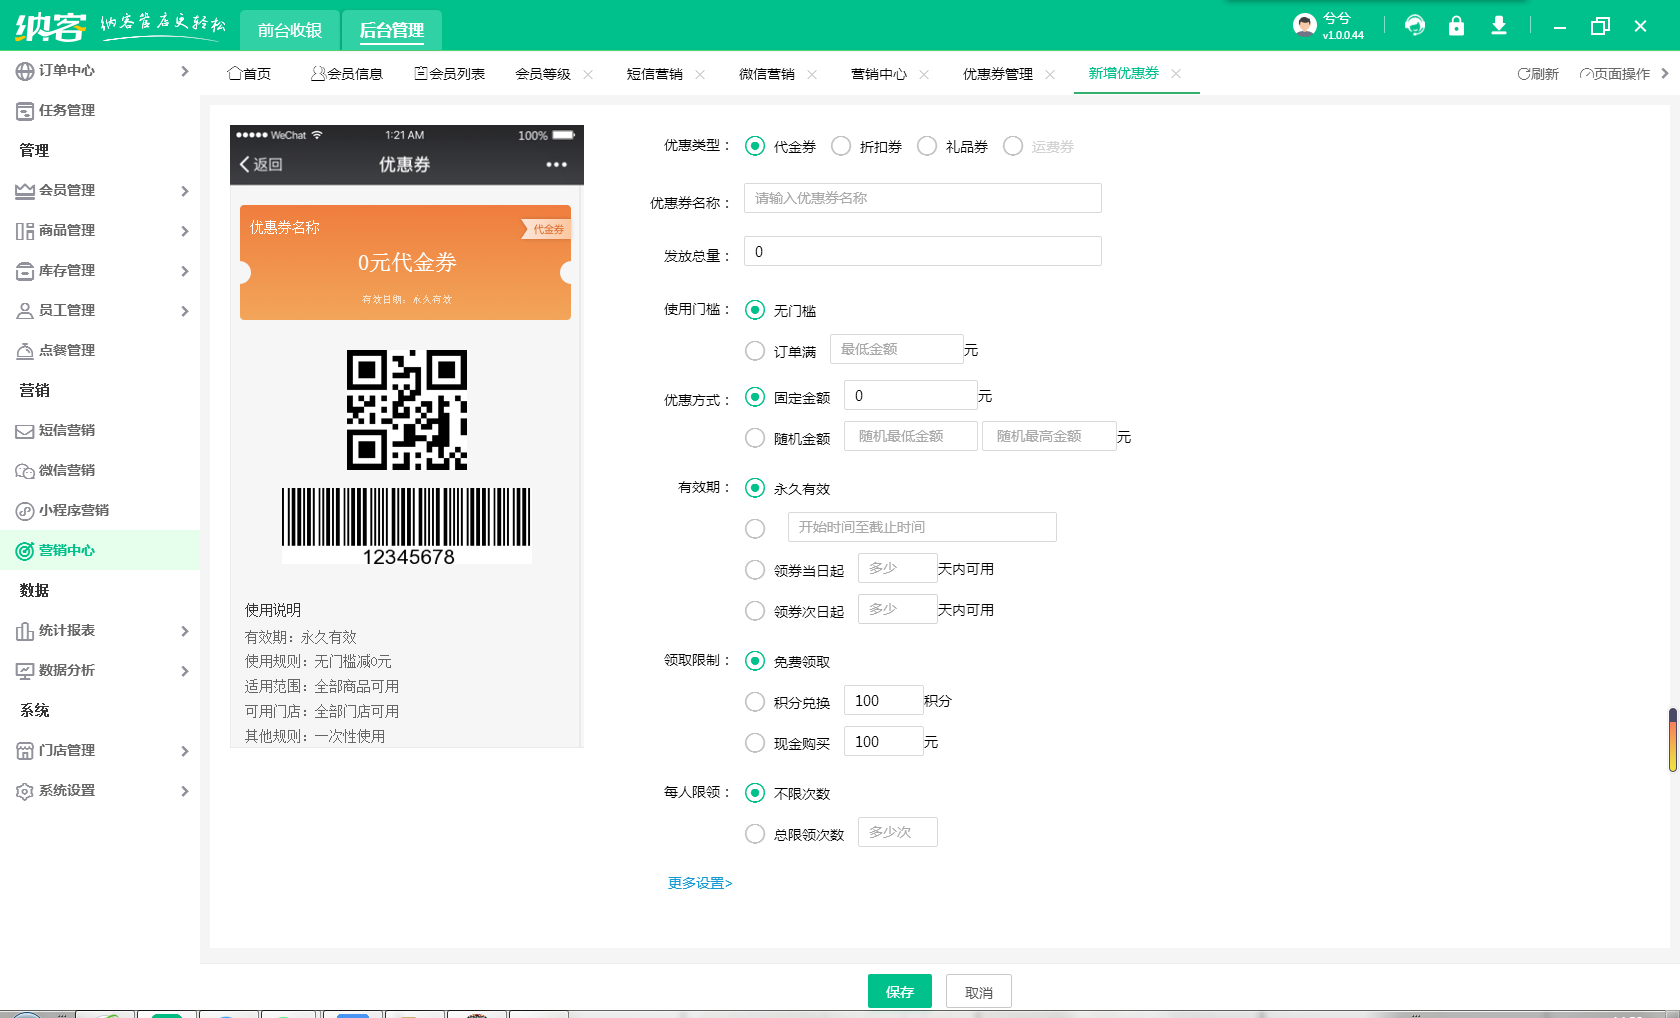
Task: Expand the 统计报表 submenu arrow
Action: [185, 631]
